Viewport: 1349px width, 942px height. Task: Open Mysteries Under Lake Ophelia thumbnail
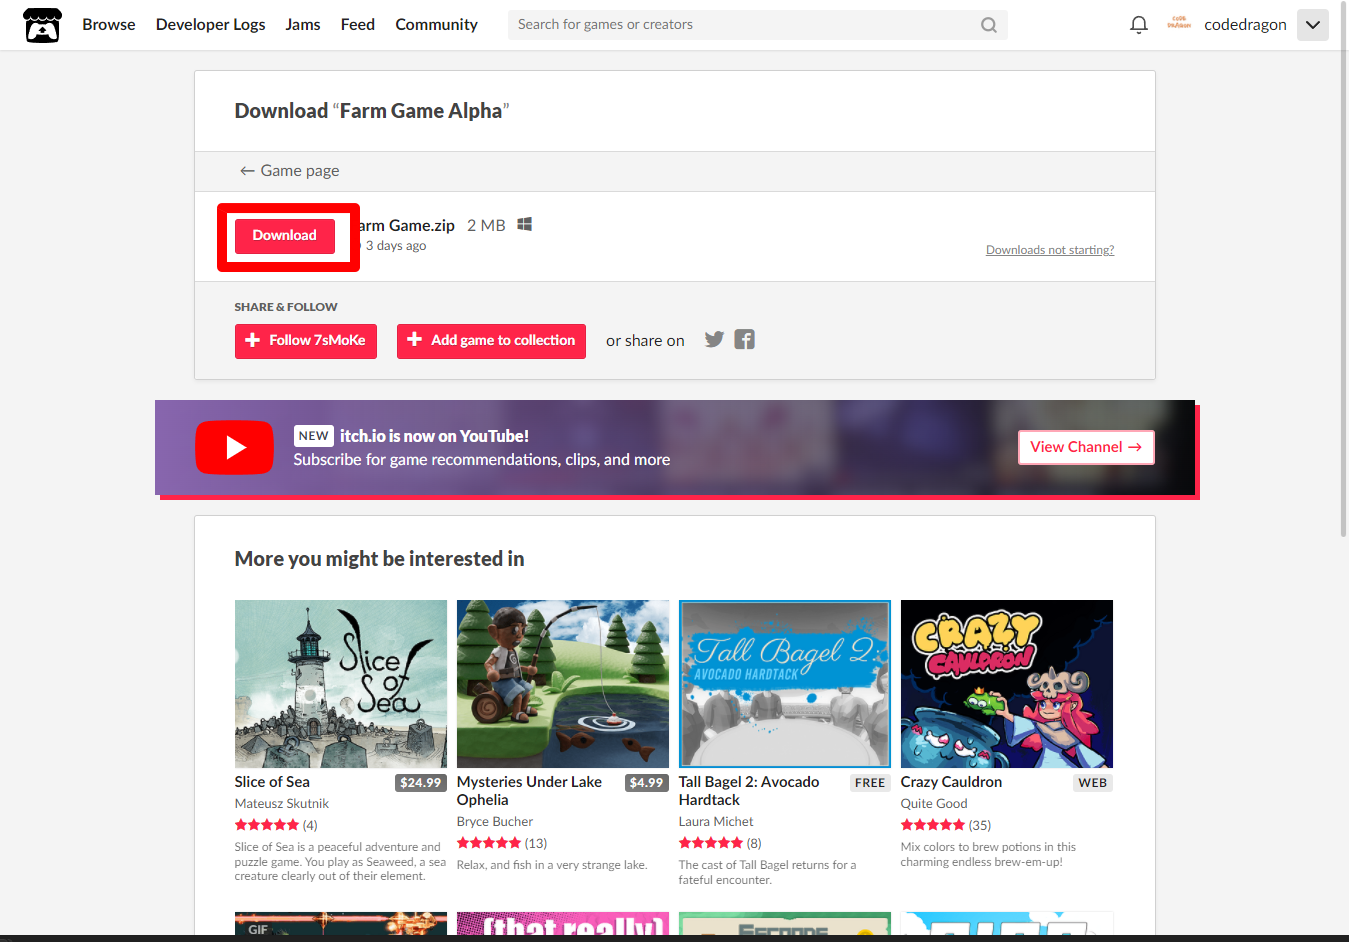[x=563, y=684]
